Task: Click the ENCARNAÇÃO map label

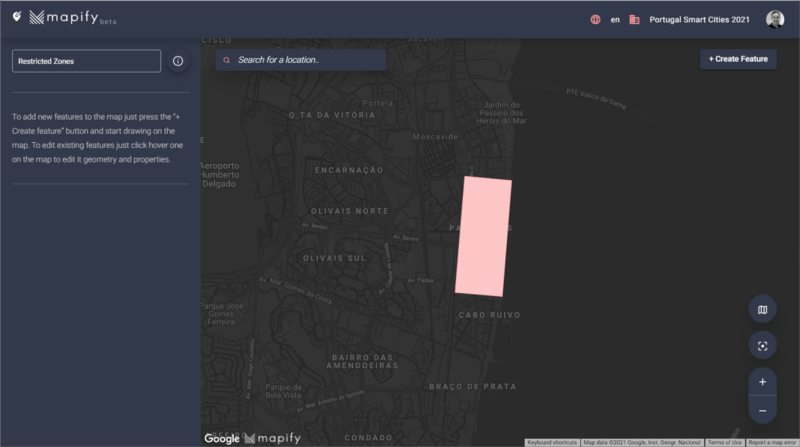Action: 349,170
